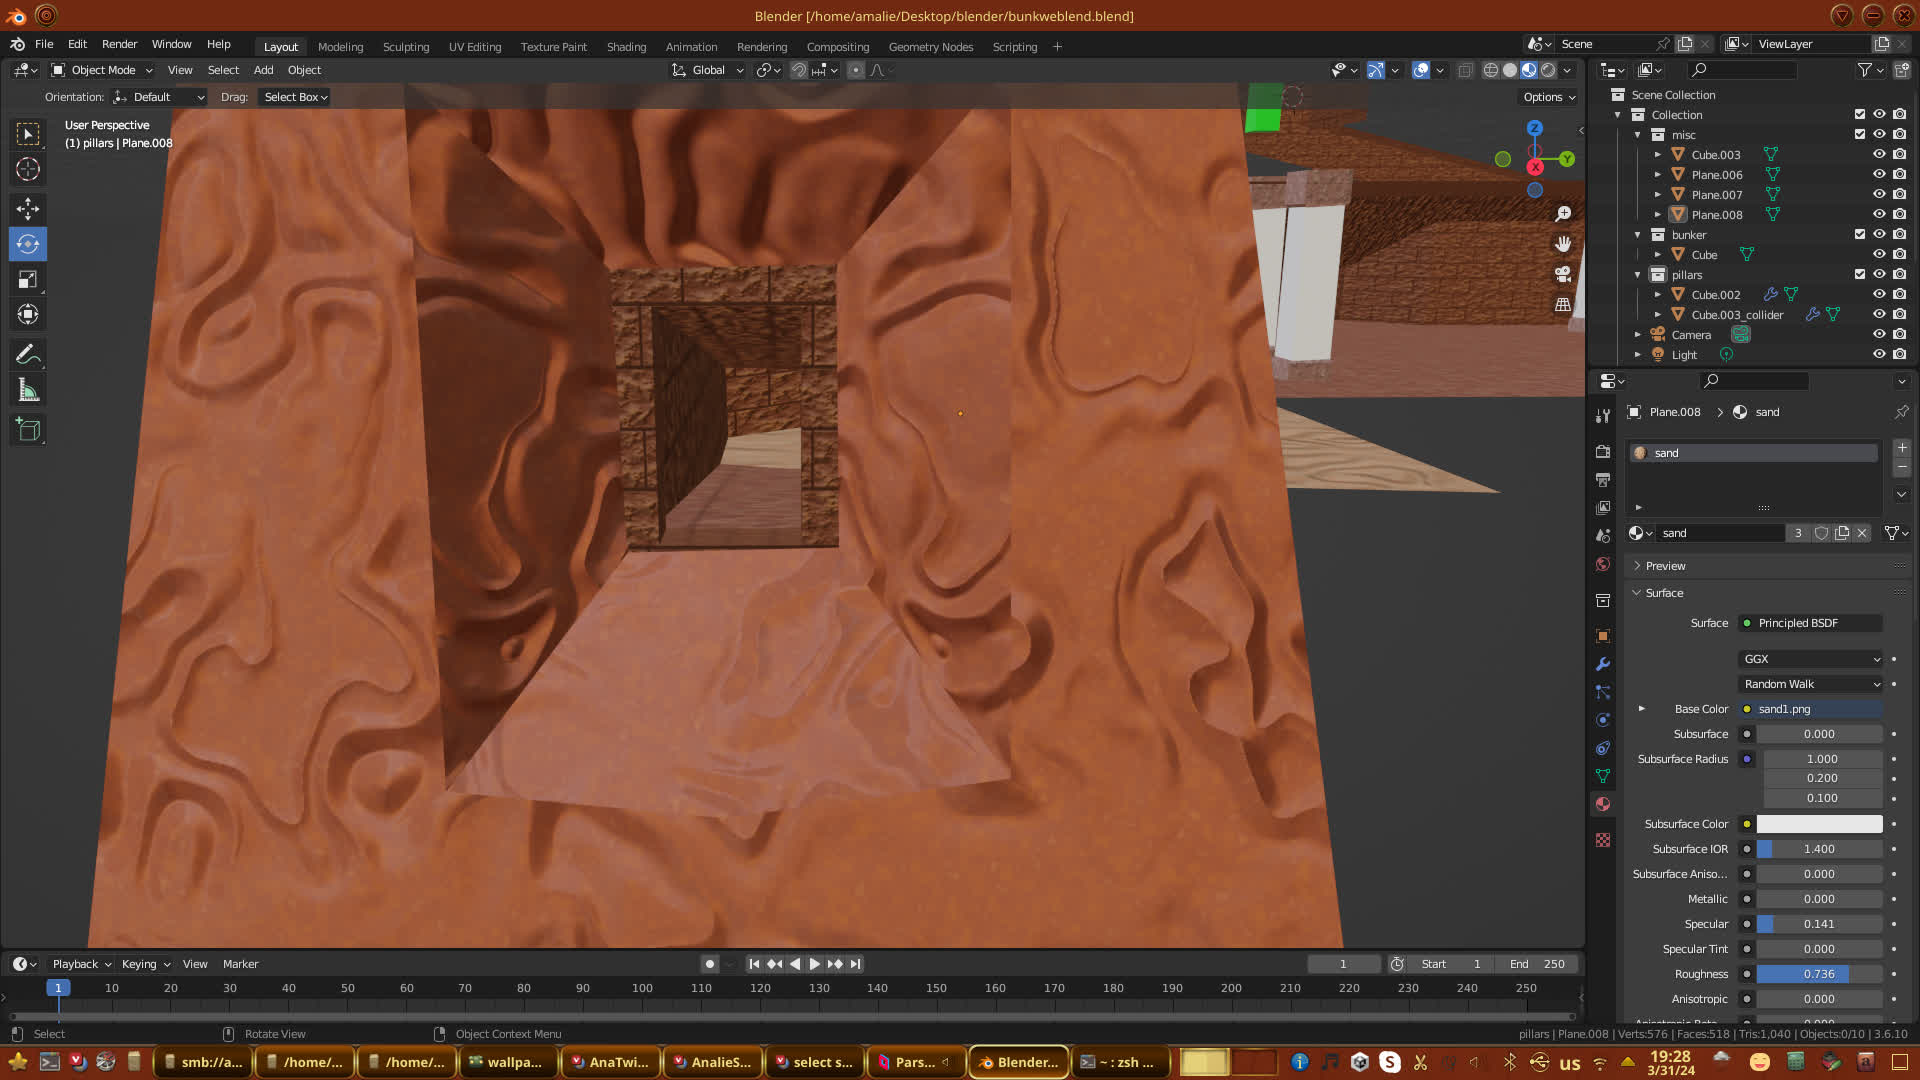The width and height of the screenshot is (1920, 1080).
Task: Choose the Annotate pencil tool
Action: (x=28, y=354)
